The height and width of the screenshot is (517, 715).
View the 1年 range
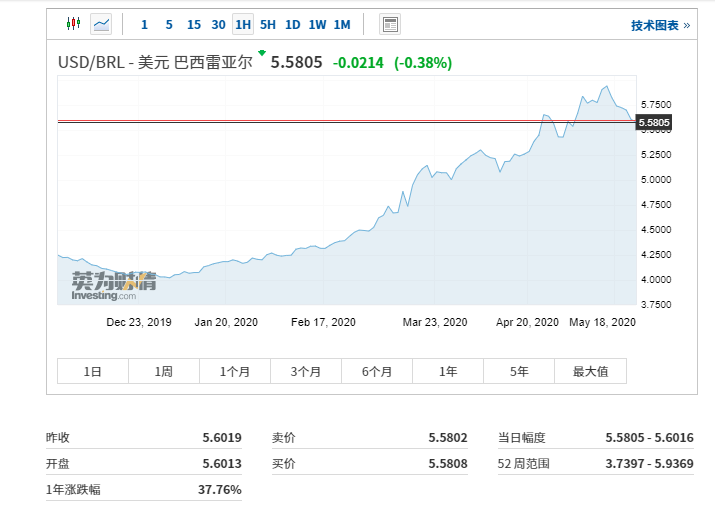(x=448, y=371)
